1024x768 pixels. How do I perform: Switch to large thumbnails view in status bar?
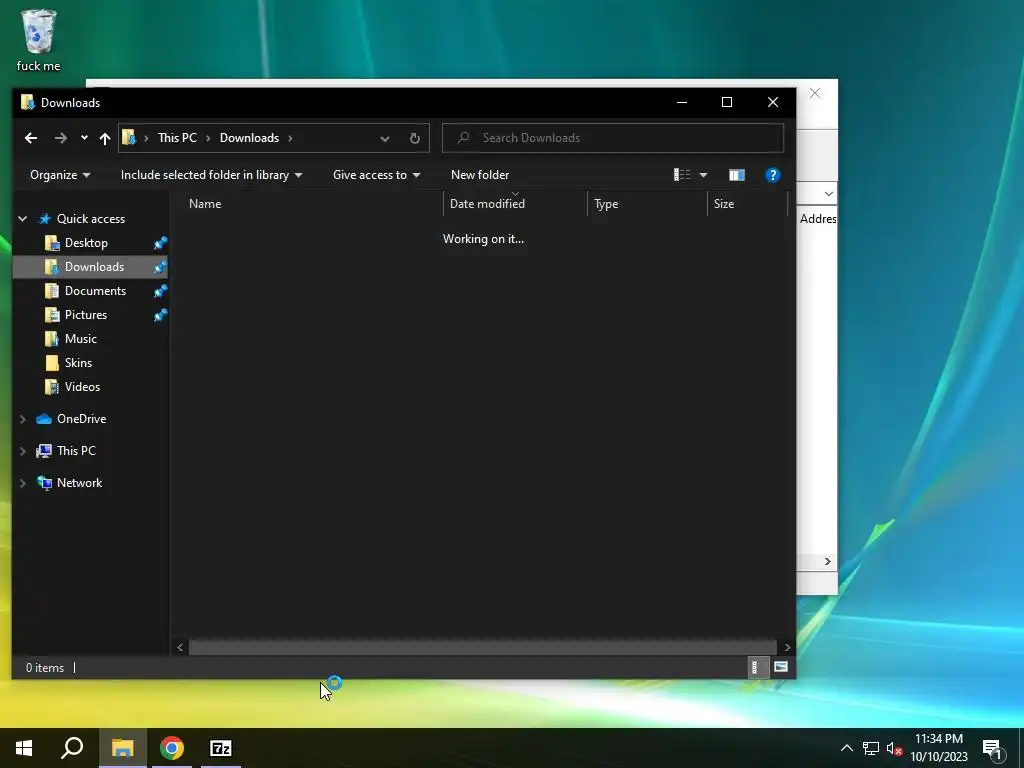780,667
